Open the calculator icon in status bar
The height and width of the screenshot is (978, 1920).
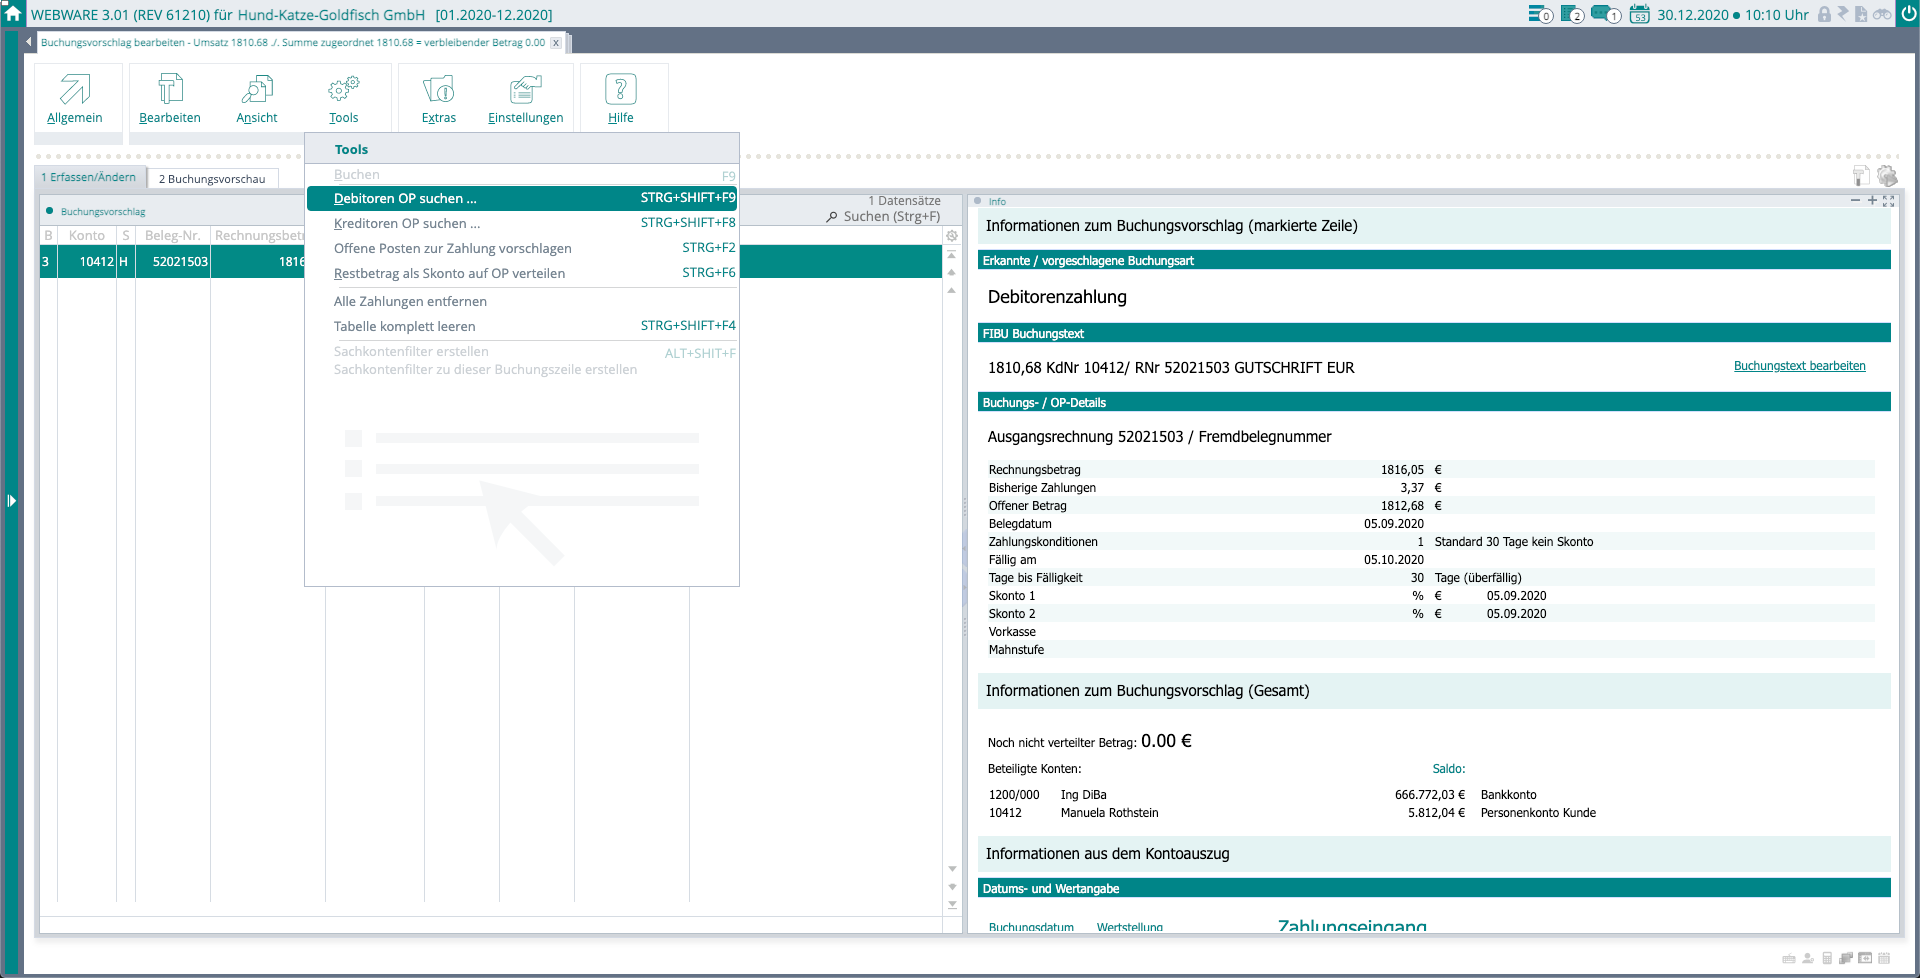[x=1827, y=958]
